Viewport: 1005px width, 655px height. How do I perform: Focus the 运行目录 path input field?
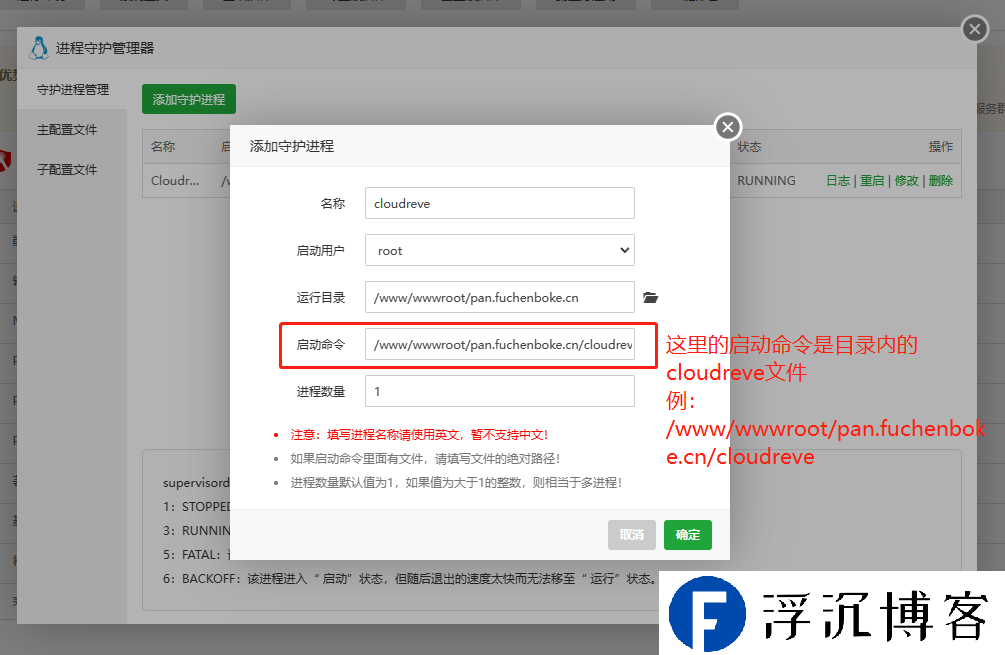[499, 297]
